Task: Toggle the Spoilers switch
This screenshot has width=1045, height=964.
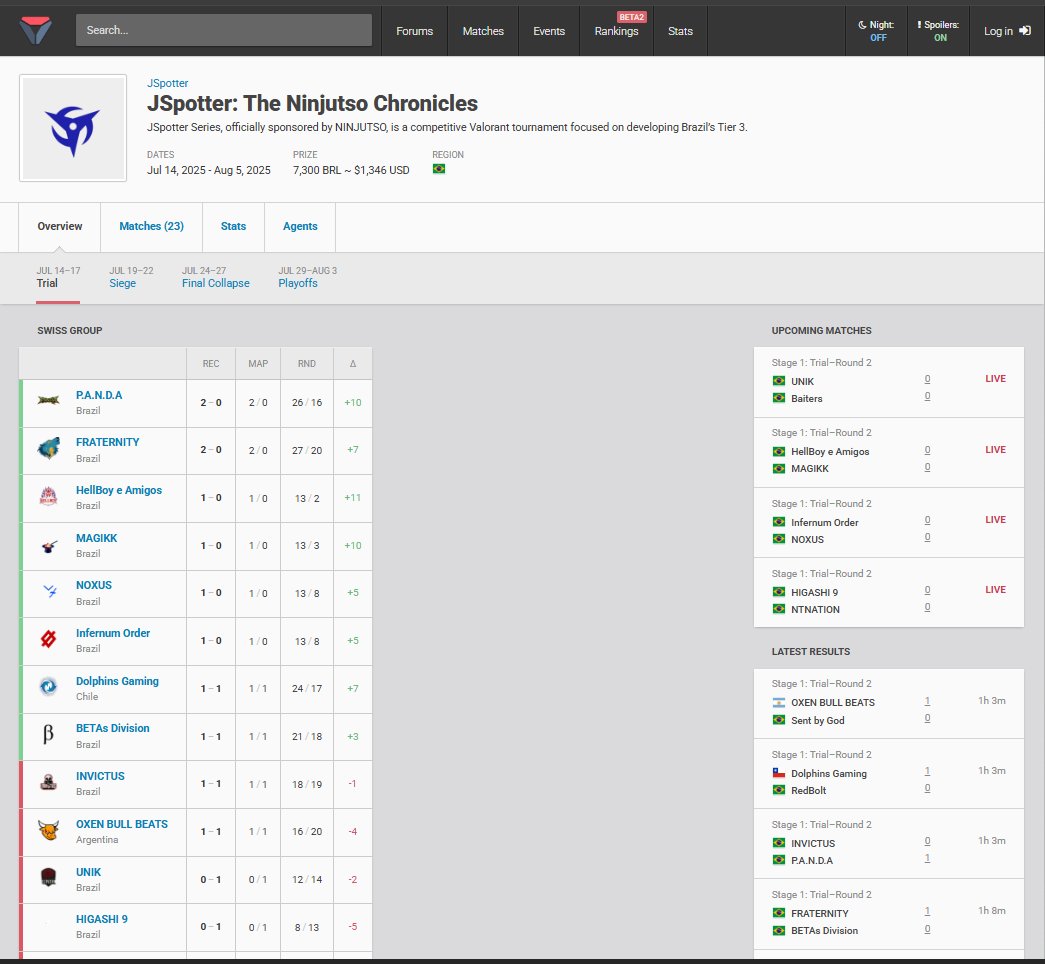Action: pyautogui.click(x=938, y=31)
